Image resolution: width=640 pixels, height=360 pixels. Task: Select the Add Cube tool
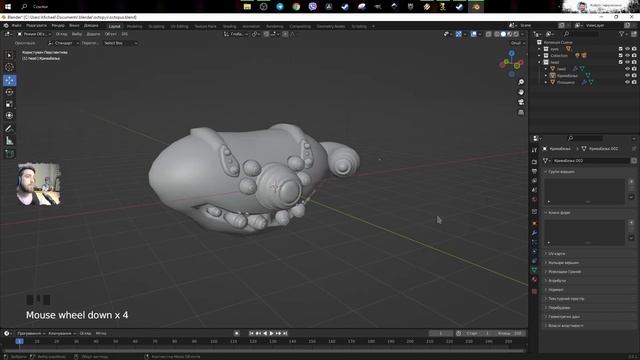tap(9, 154)
